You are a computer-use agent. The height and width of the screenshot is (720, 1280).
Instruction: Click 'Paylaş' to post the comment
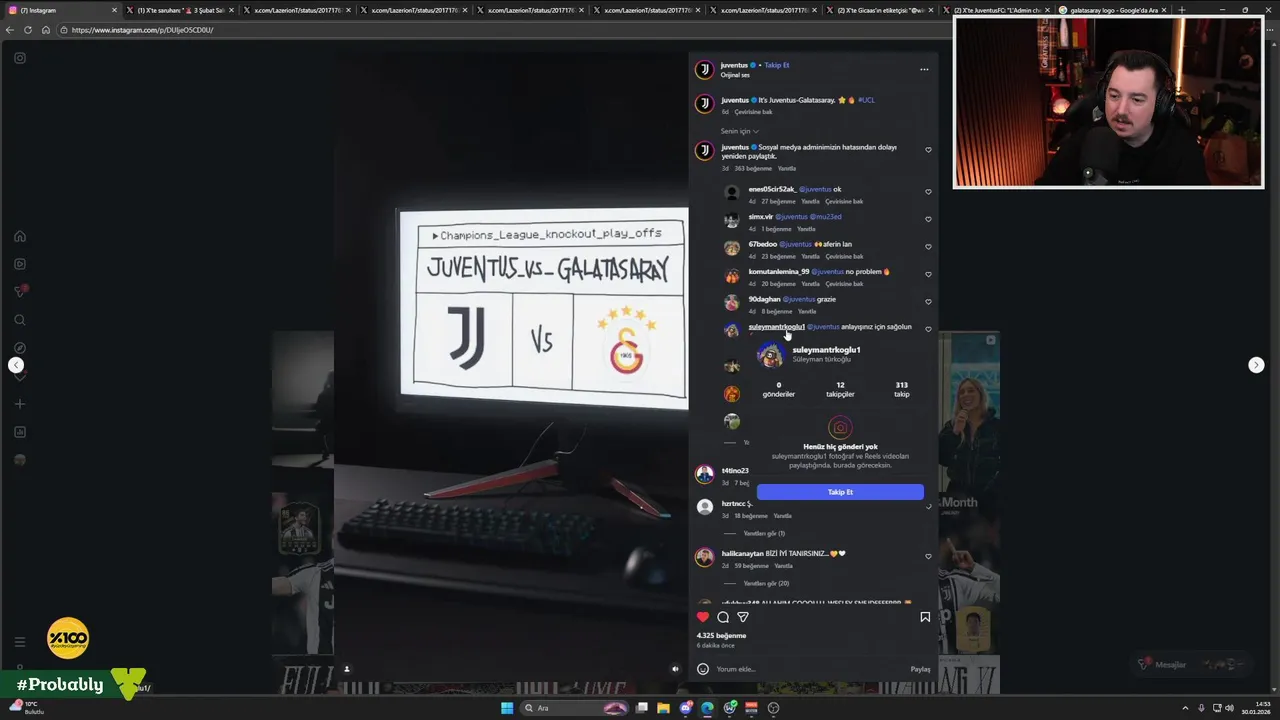coord(920,669)
